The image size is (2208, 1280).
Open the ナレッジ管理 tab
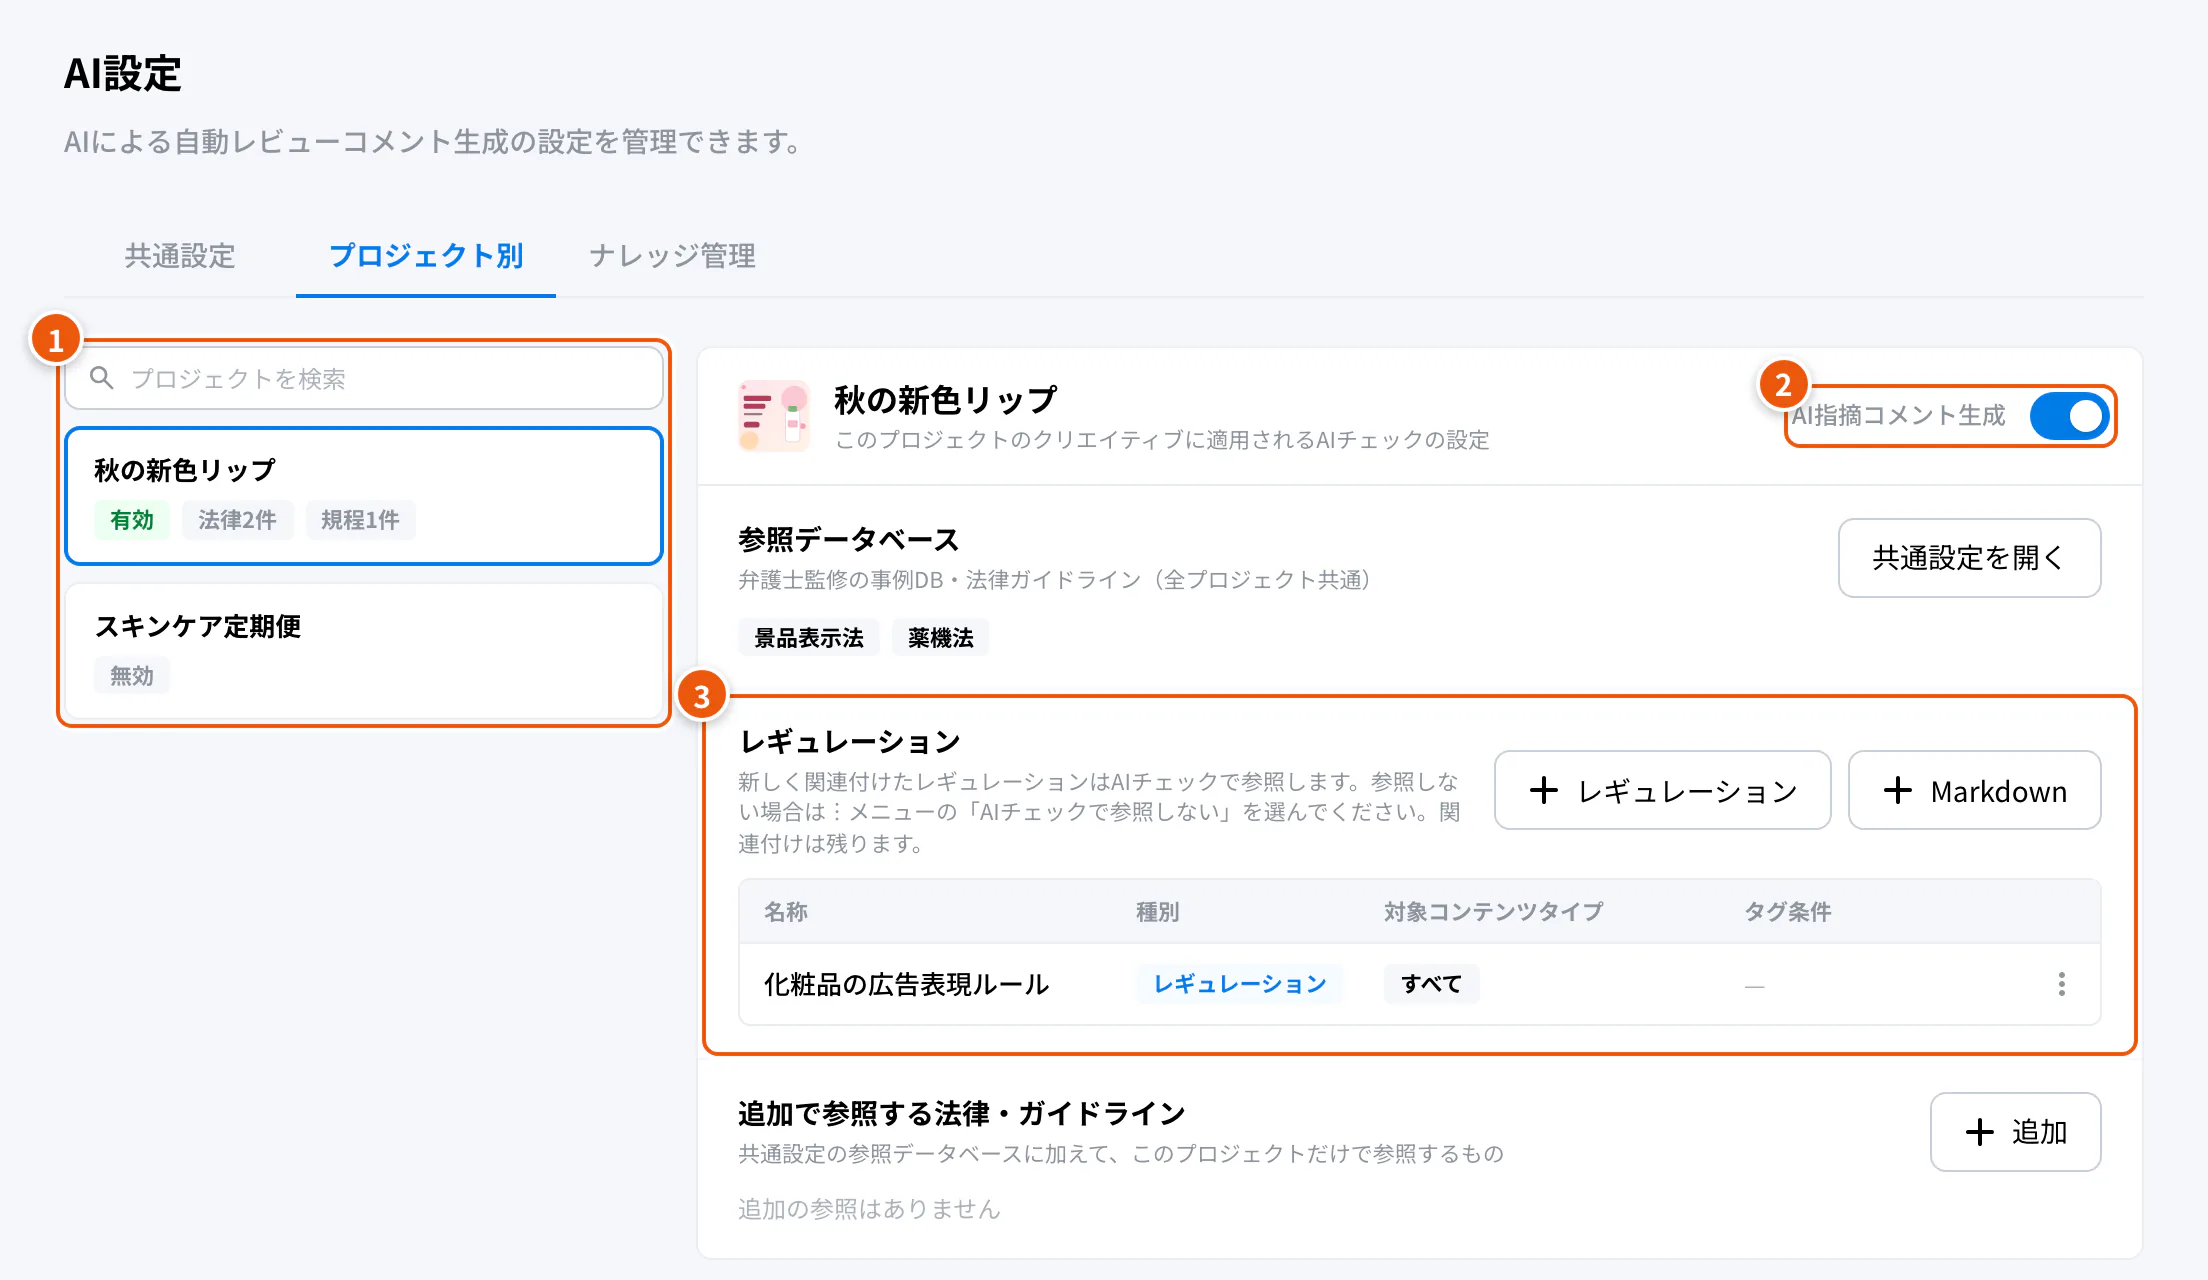coord(672,256)
